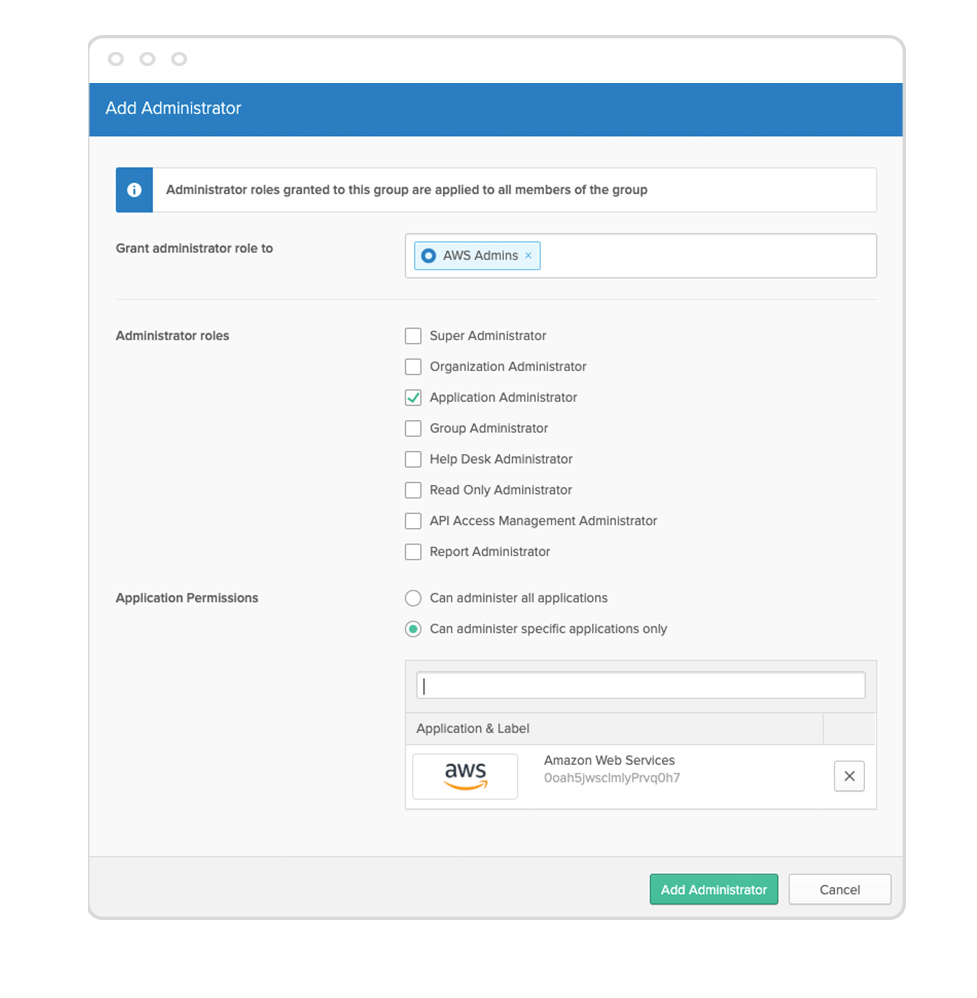Cancel the Add Administrator dialog

click(x=840, y=889)
